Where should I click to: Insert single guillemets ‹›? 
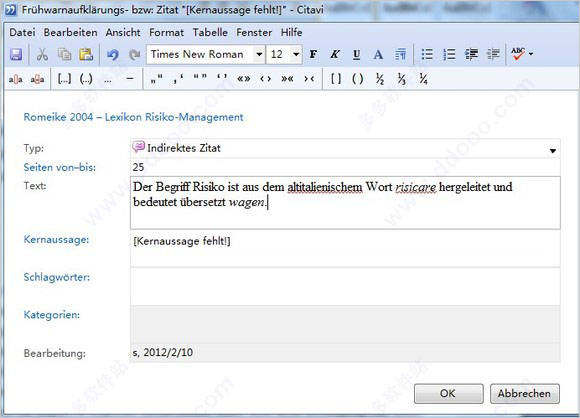click(x=266, y=79)
